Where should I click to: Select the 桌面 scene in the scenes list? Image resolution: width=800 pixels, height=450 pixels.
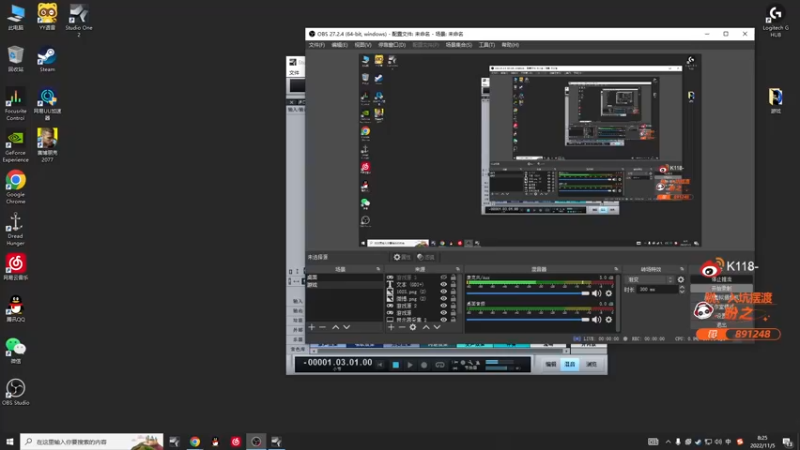coord(344,278)
